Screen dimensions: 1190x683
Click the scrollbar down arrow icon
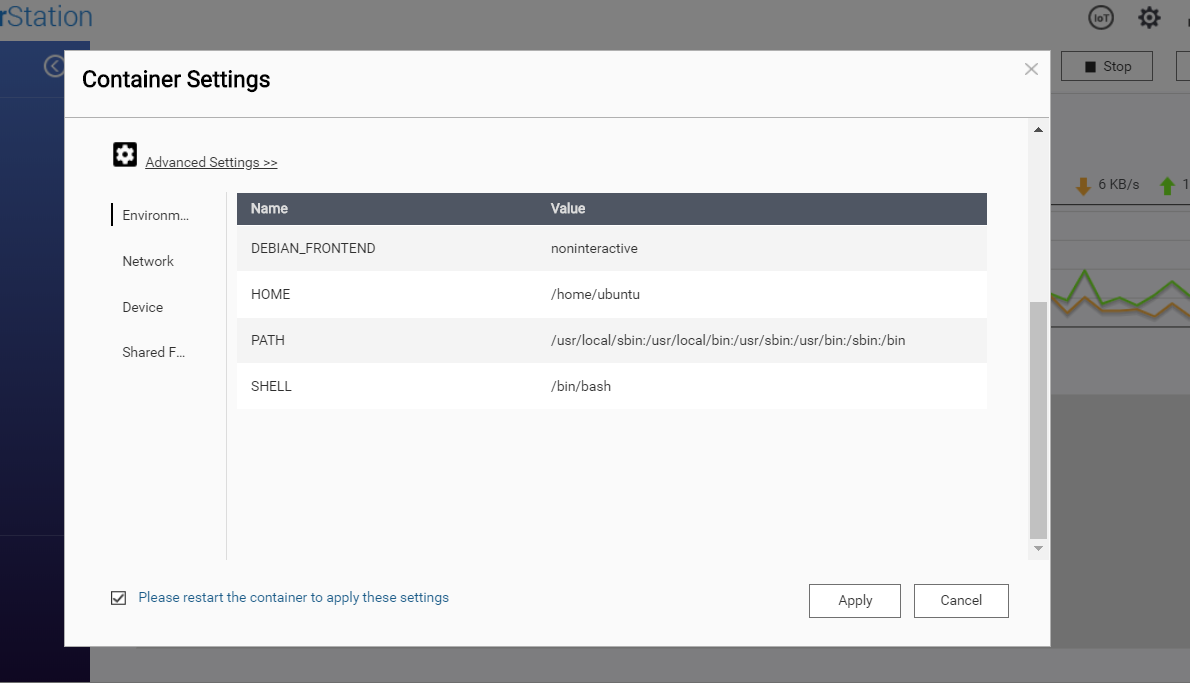(1038, 549)
